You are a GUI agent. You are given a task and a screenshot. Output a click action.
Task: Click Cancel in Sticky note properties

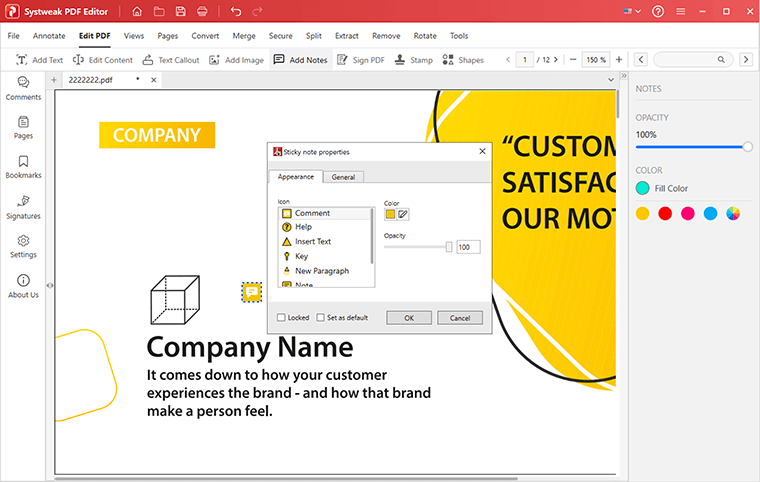[x=459, y=318]
